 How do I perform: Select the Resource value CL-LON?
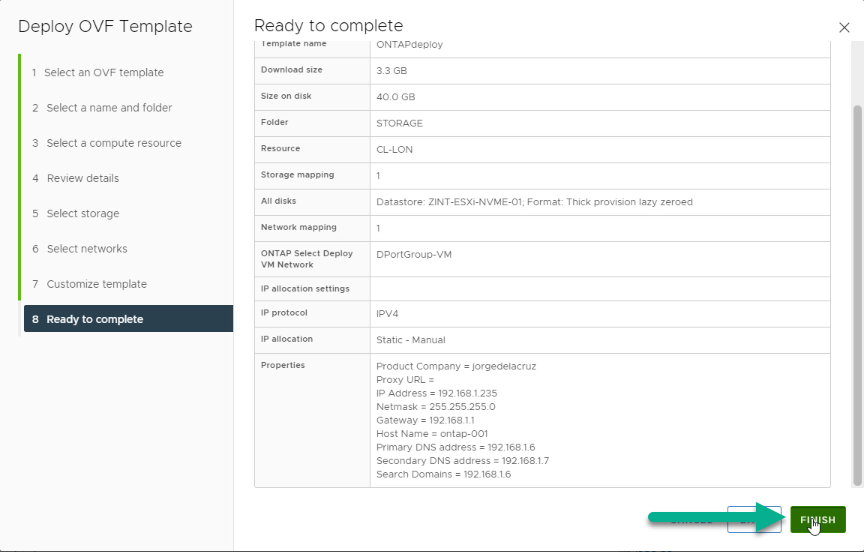click(395, 149)
